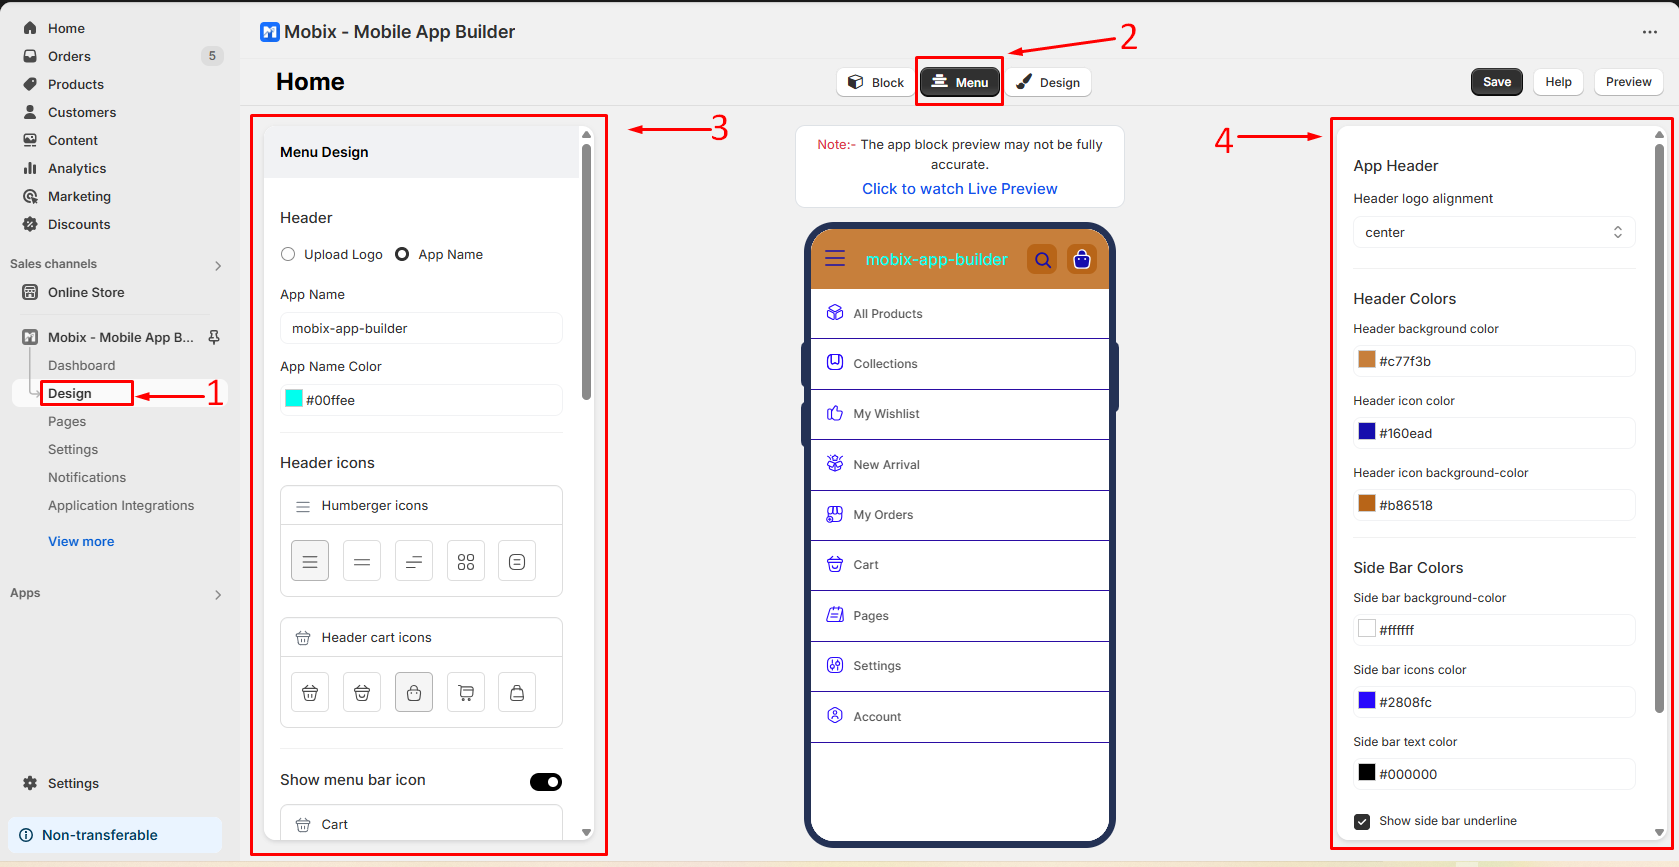This screenshot has width=1679, height=867.
Task: Select the two-line hamburger icon style
Action: coord(362,561)
